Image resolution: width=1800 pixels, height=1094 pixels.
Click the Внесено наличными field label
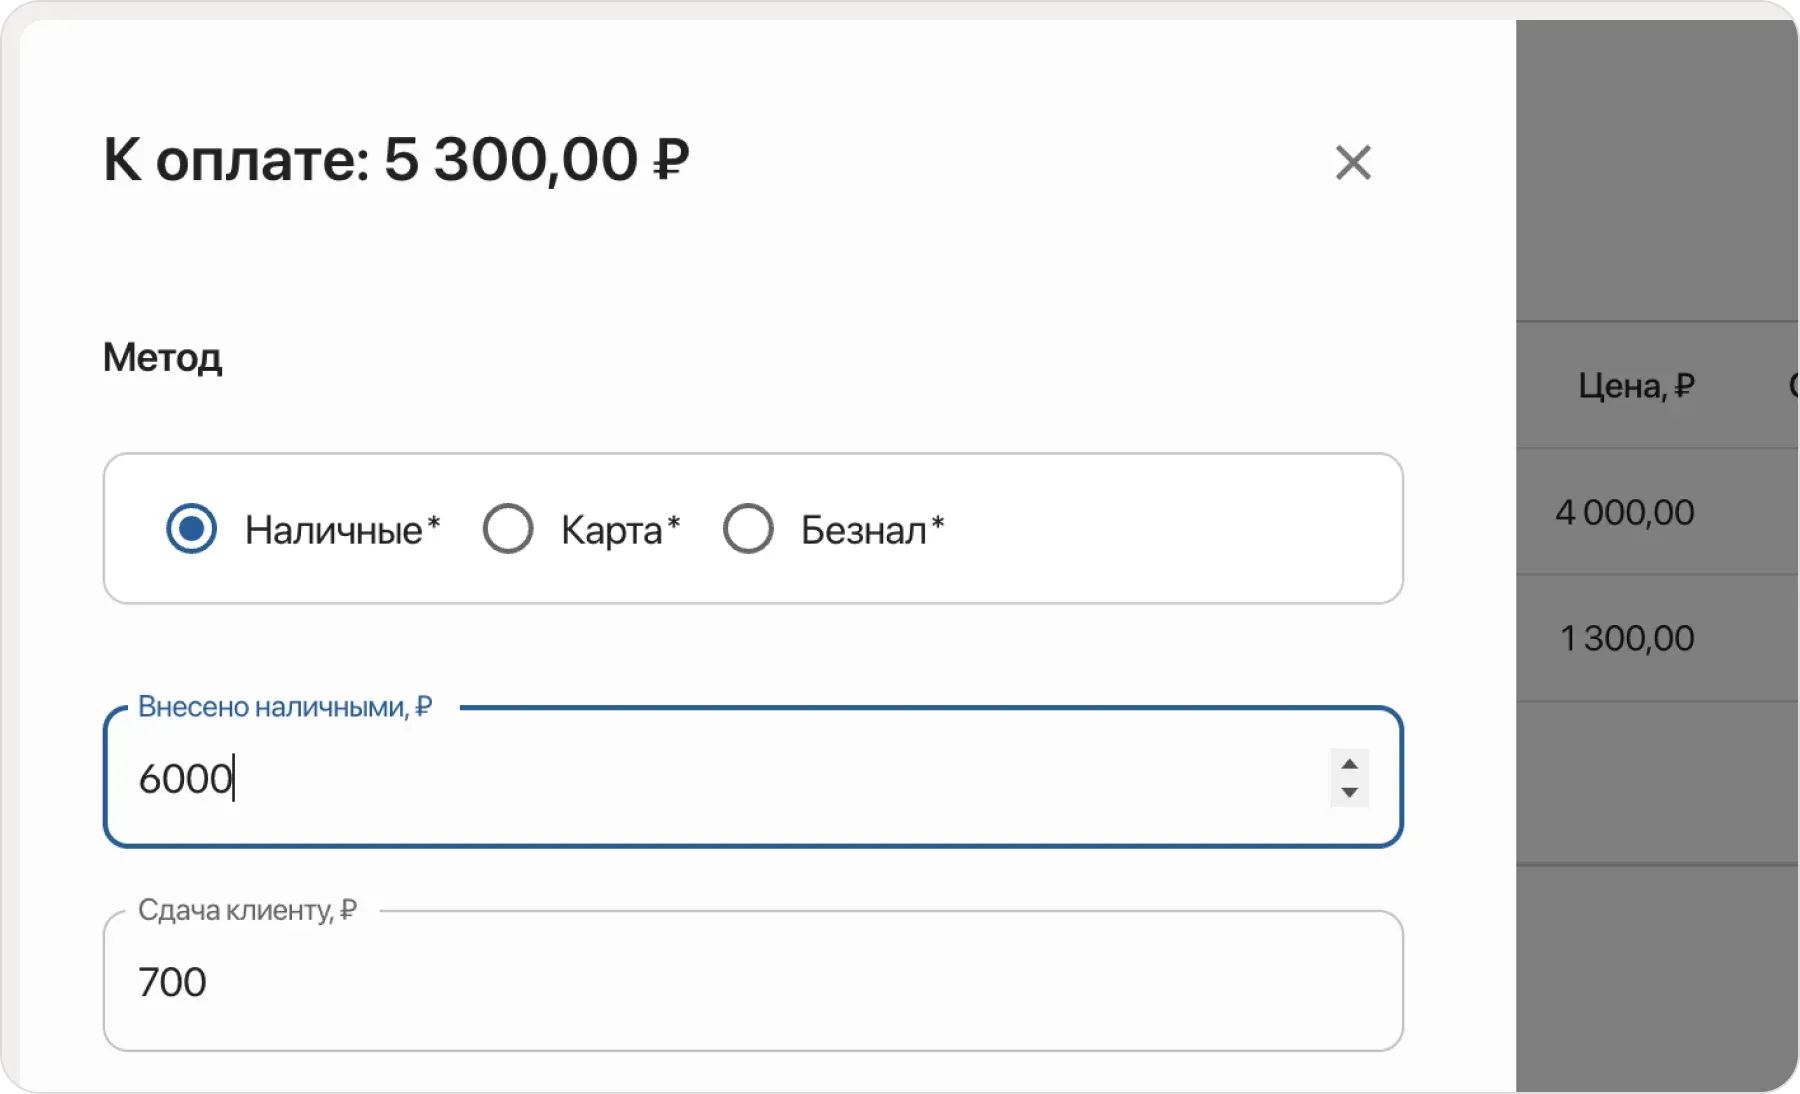click(284, 706)
